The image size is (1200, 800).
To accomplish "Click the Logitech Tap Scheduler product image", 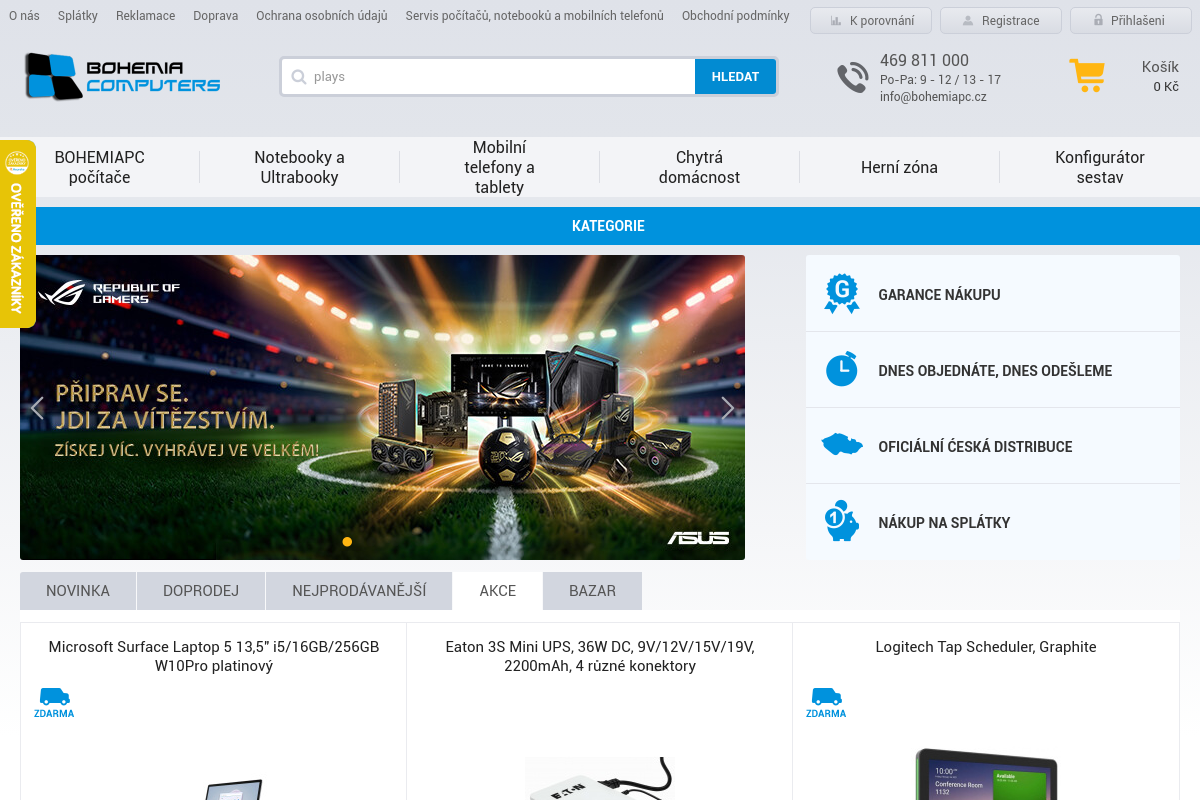I will tap(986, 774).
